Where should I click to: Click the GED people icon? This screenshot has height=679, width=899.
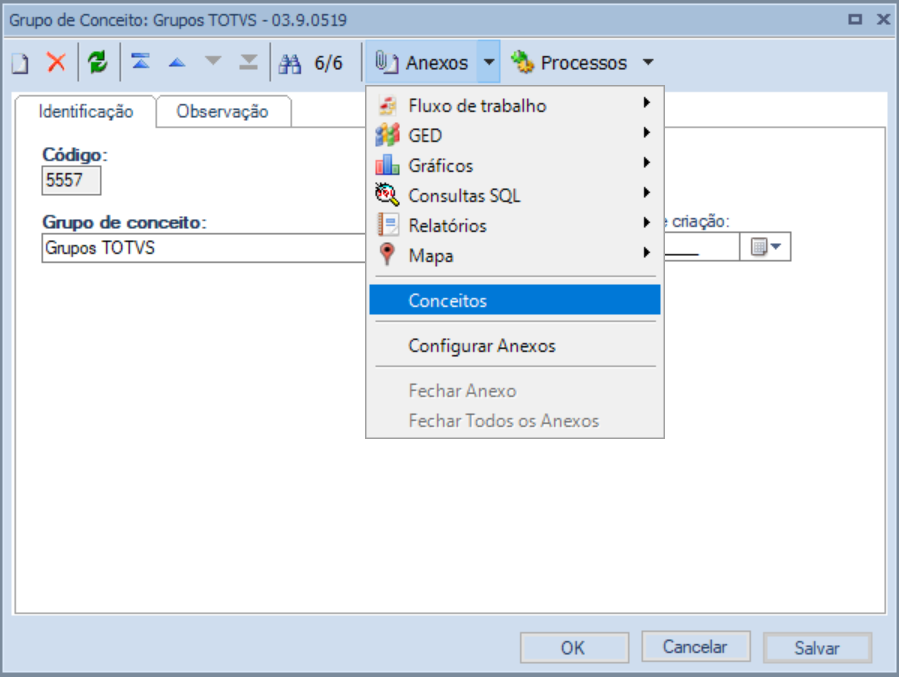[387, 135]
